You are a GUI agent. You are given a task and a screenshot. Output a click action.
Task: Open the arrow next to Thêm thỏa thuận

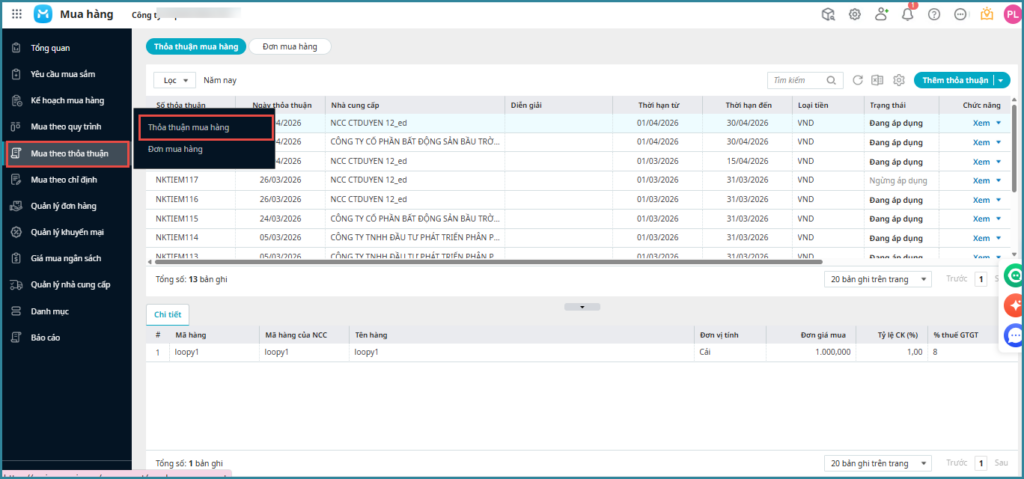(1002, 80)
